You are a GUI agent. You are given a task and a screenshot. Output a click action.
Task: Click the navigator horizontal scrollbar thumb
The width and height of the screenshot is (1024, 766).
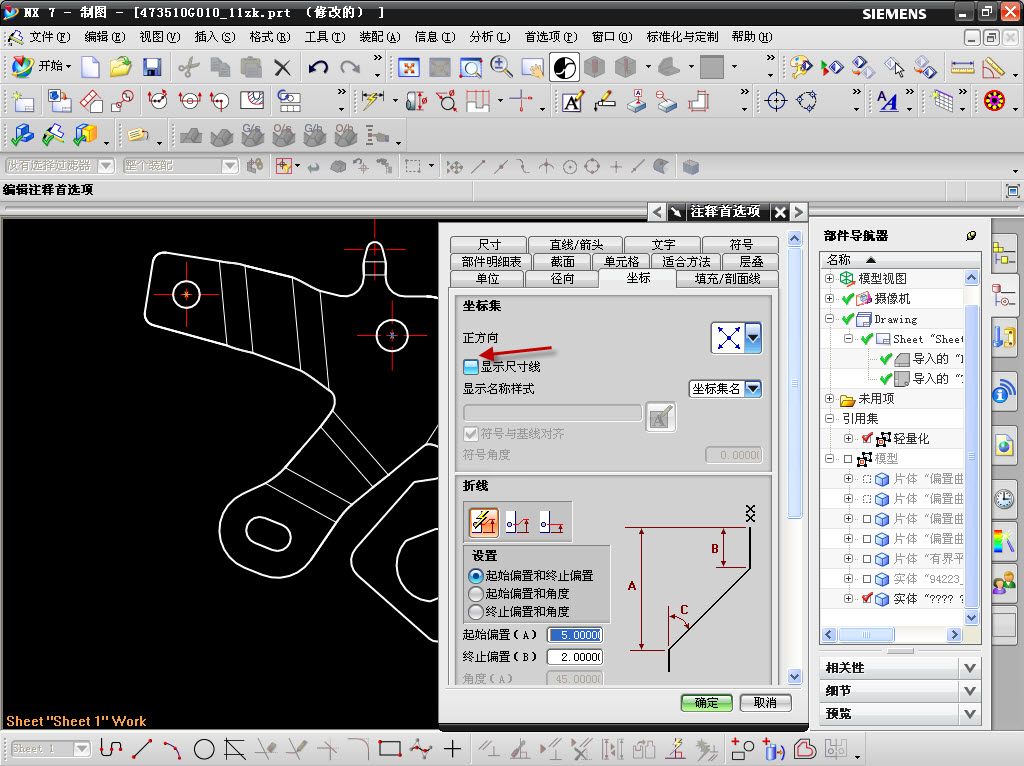[x=866, y=634]
